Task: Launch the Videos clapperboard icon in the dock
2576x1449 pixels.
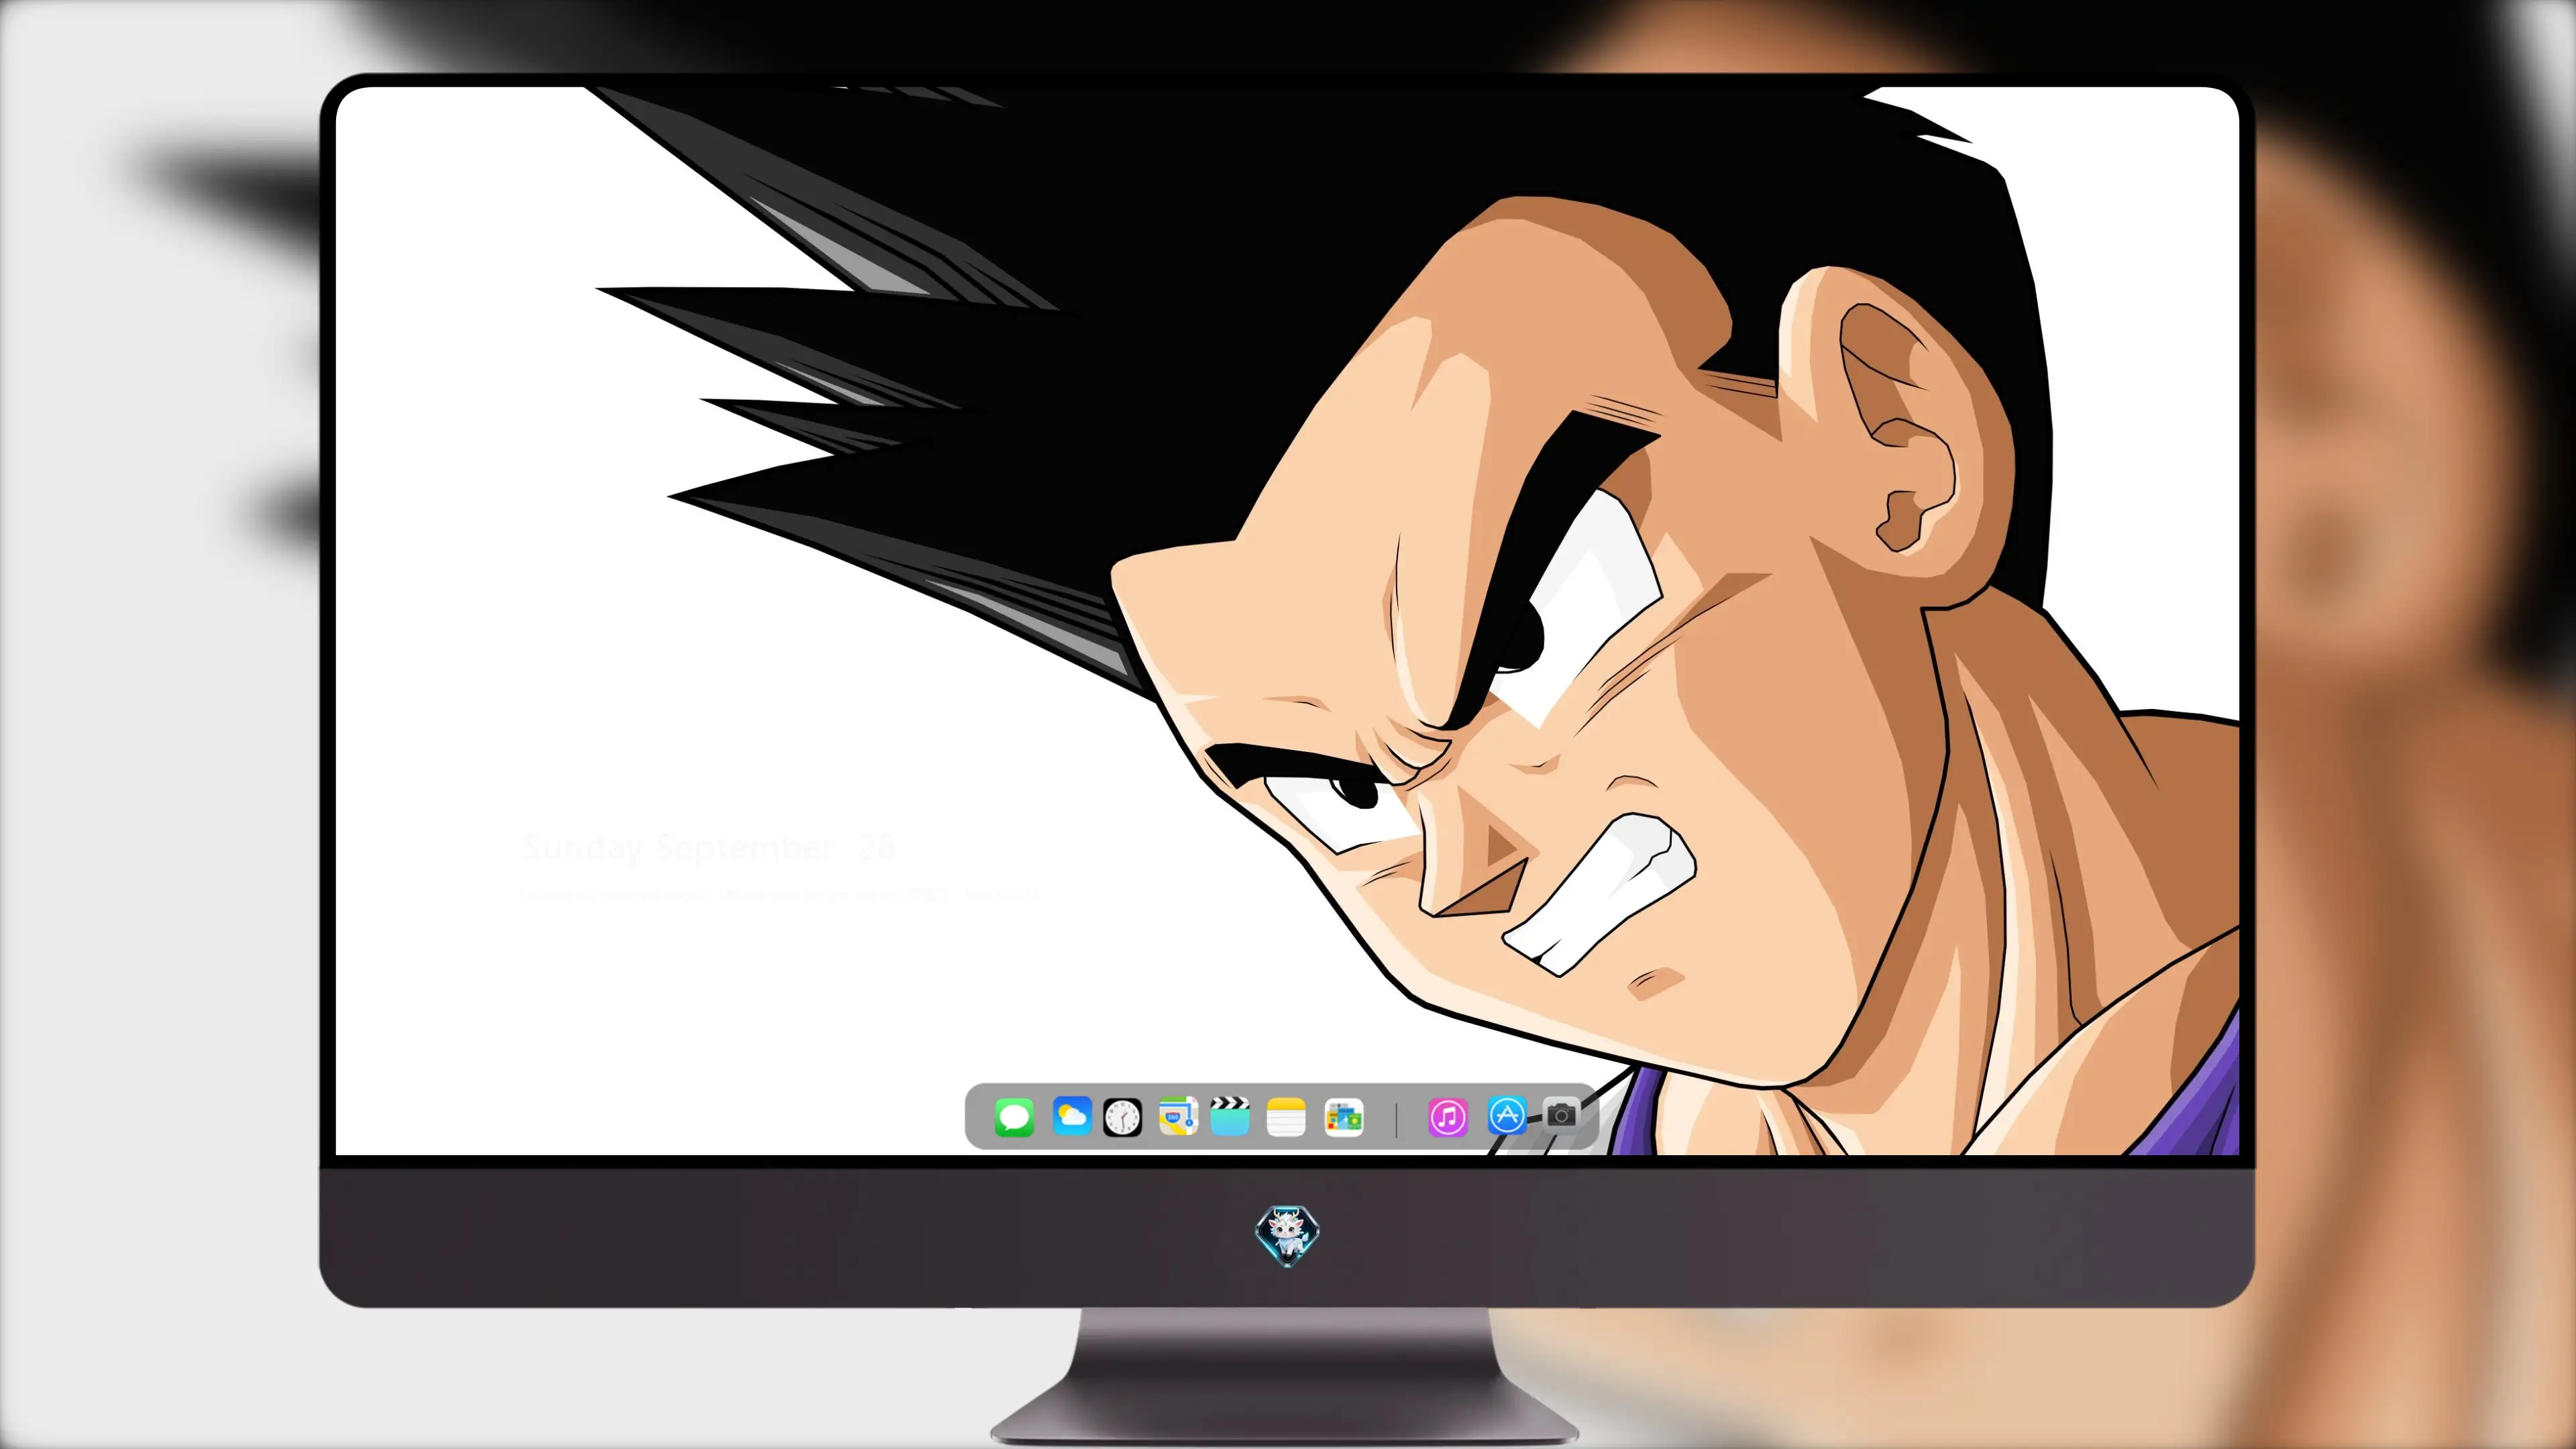Action: pyautogui.click(x=1230, y=1117)
